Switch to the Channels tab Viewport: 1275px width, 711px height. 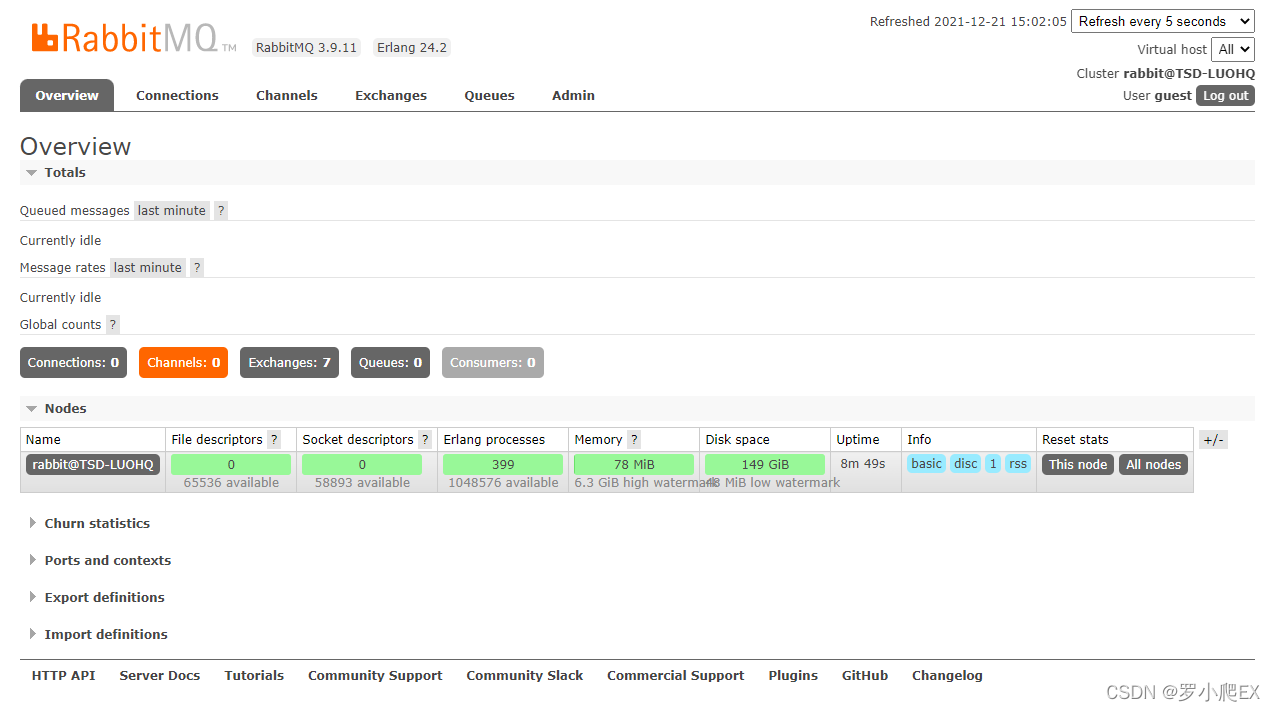click(287, 96)
